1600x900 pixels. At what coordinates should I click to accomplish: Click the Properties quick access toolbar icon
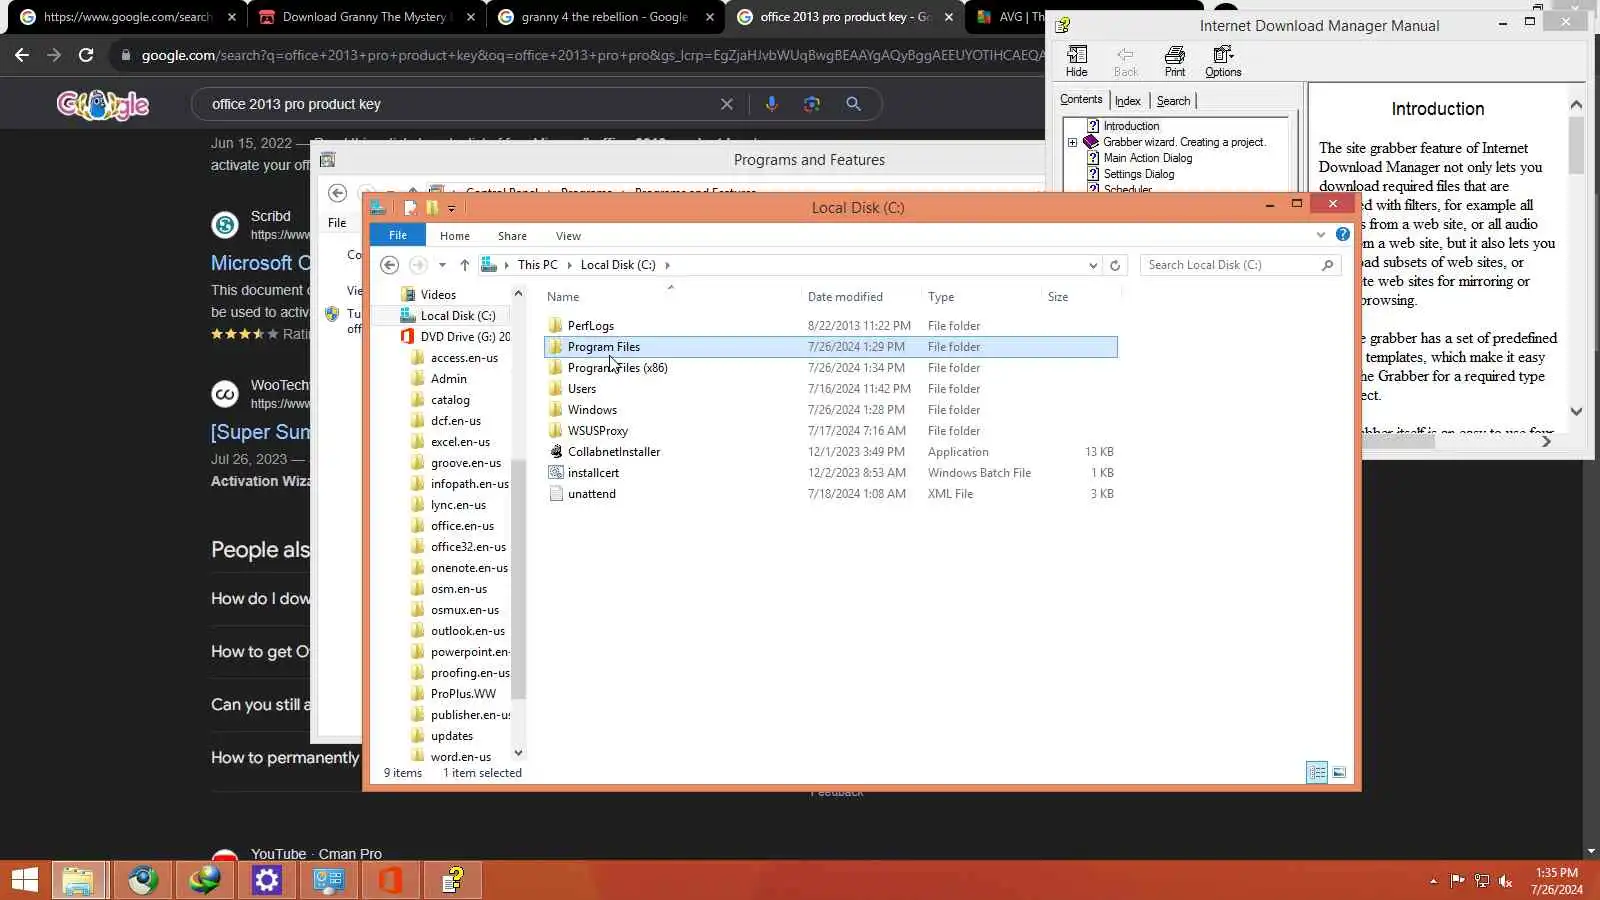point(410,208)
